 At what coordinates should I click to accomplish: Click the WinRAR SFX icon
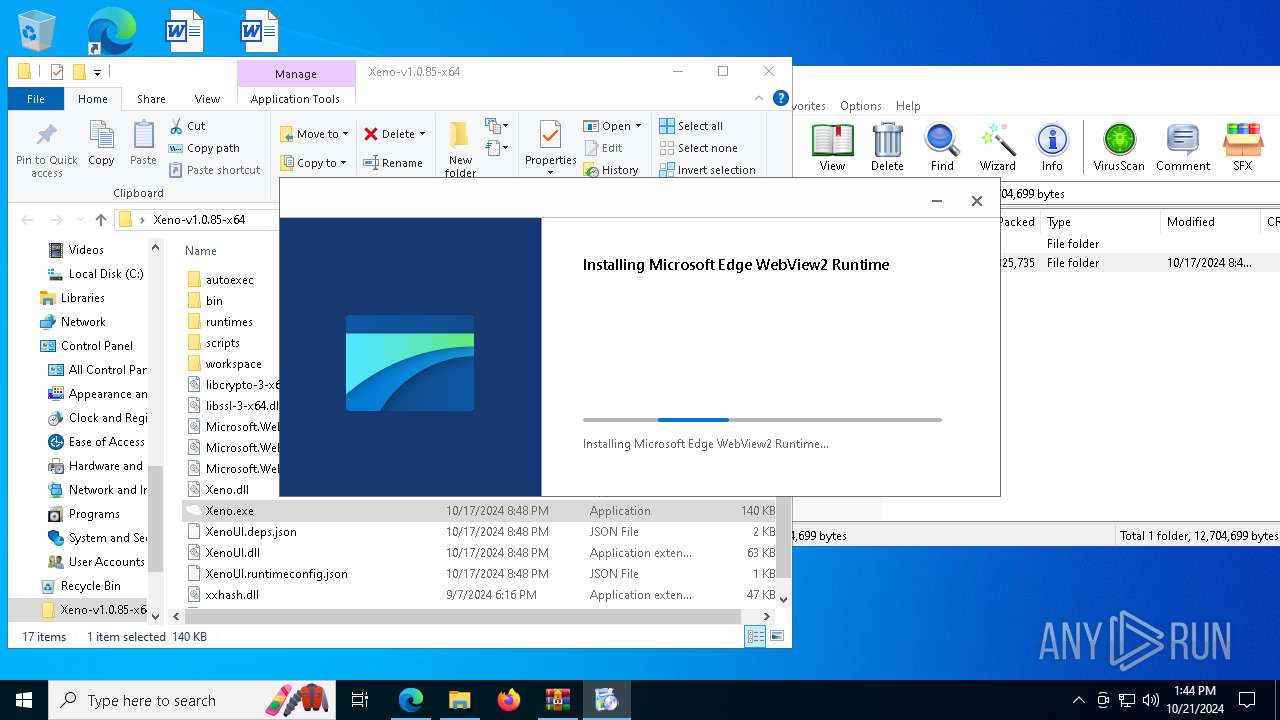point(1243,148)
